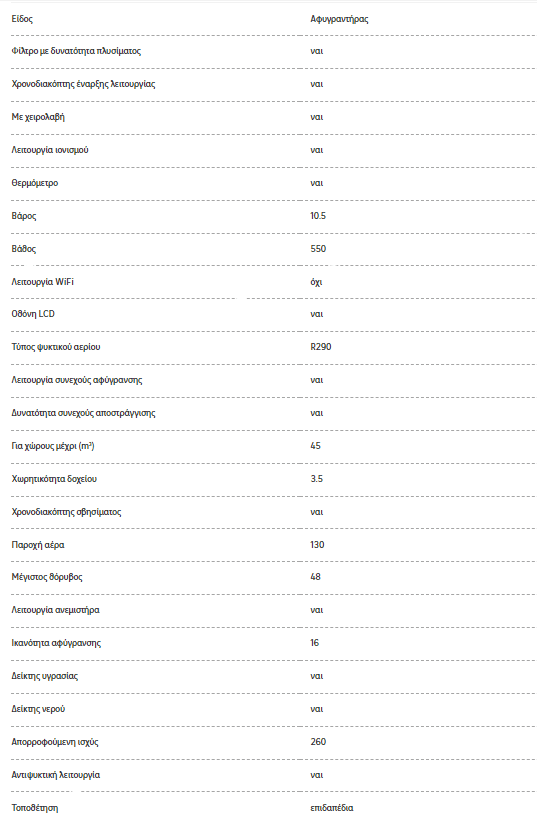
Task: Click the weight value 10.5
Action: (x=318, y=216)
